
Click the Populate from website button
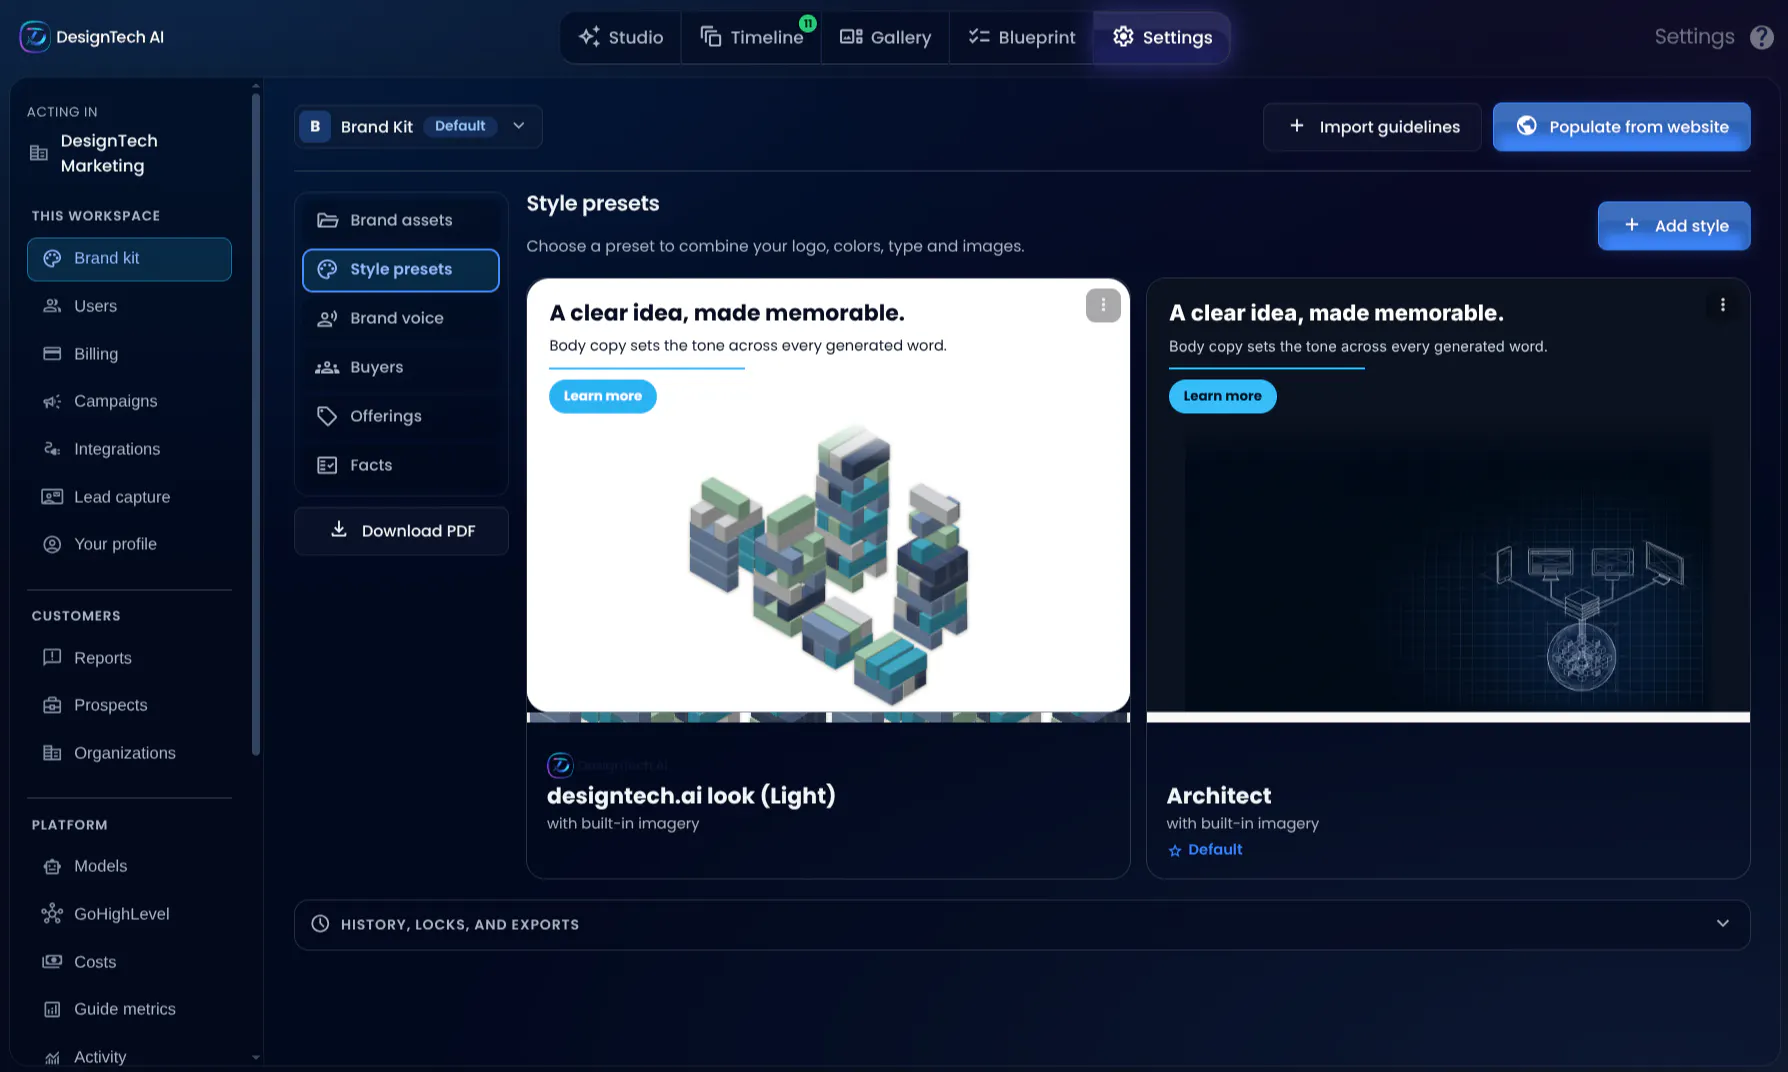point(1621,127)
